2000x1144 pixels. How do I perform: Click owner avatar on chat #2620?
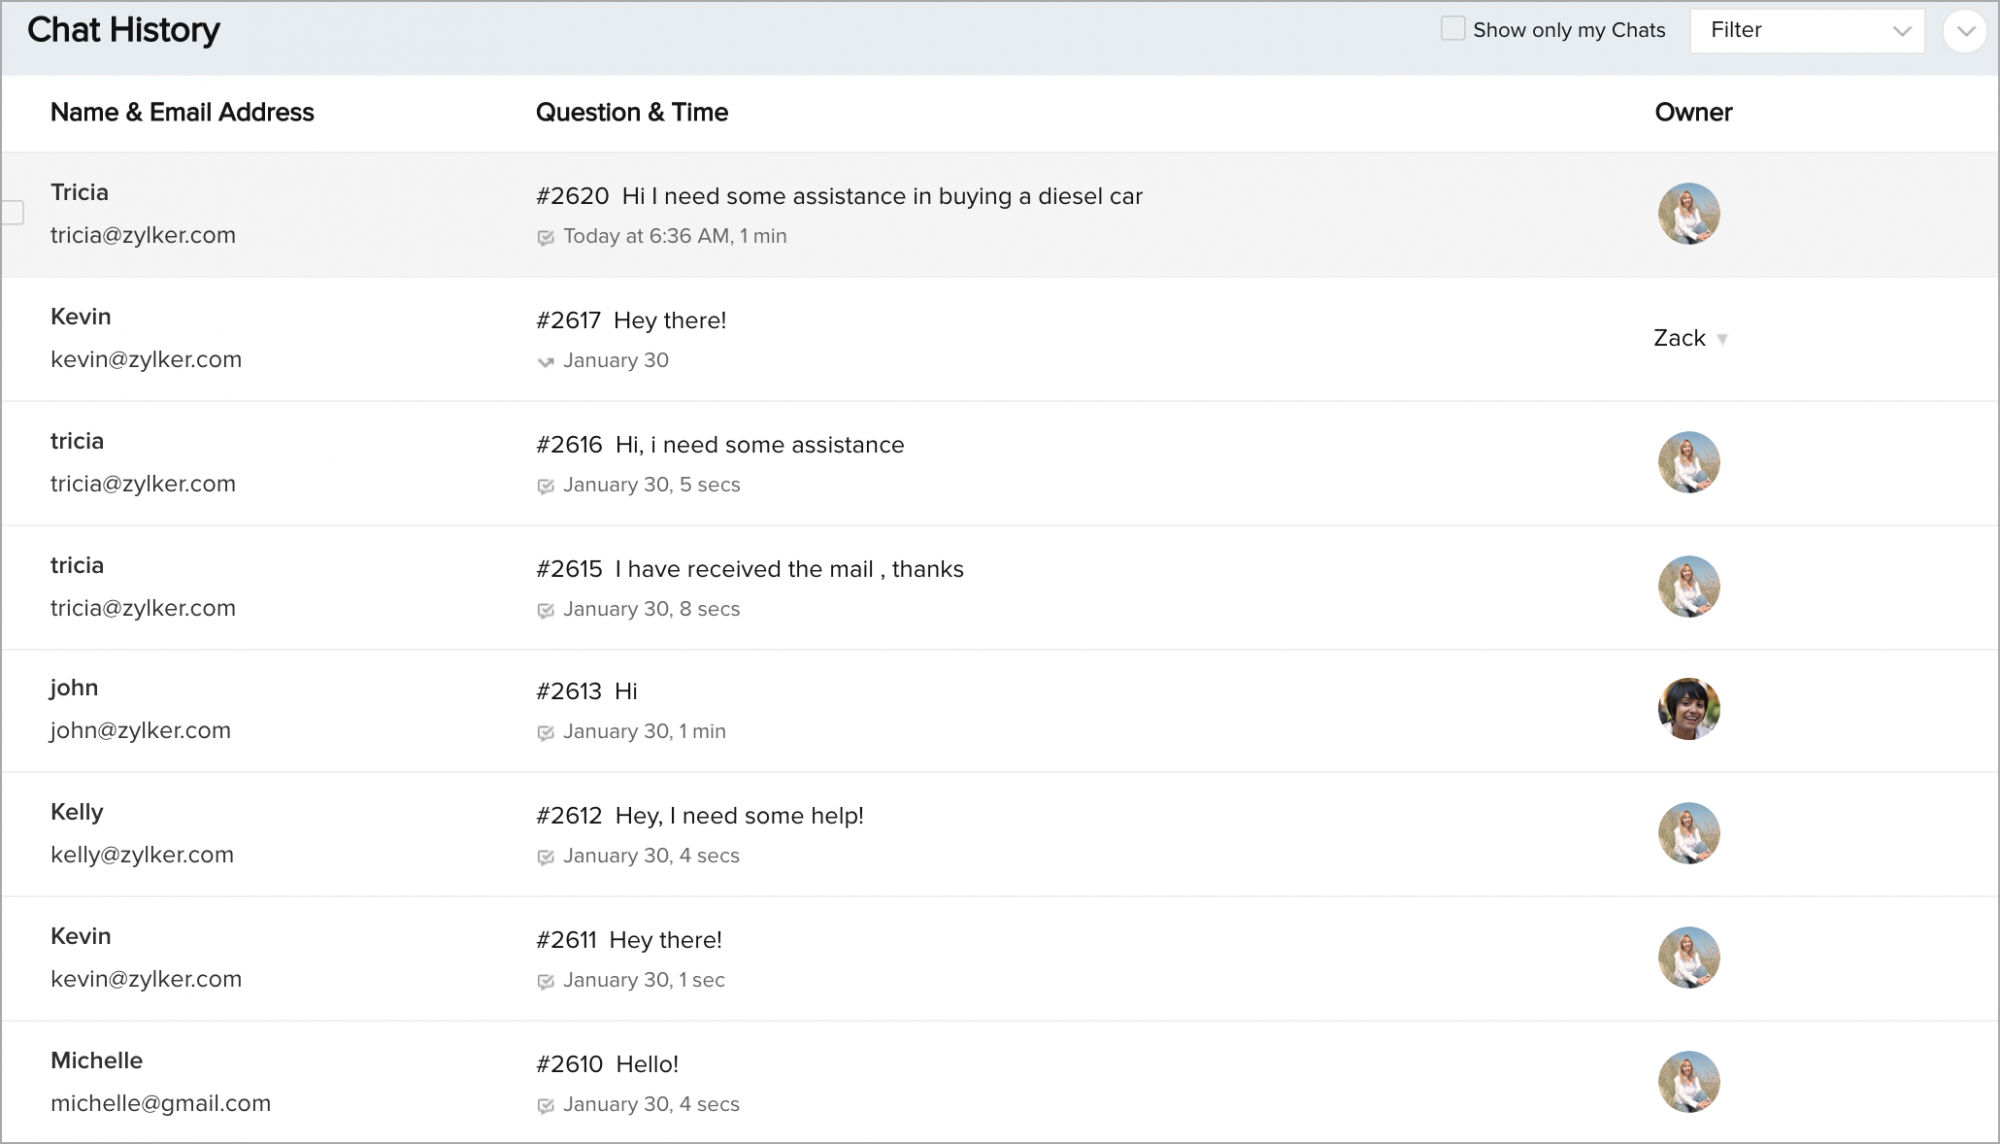1688,213
